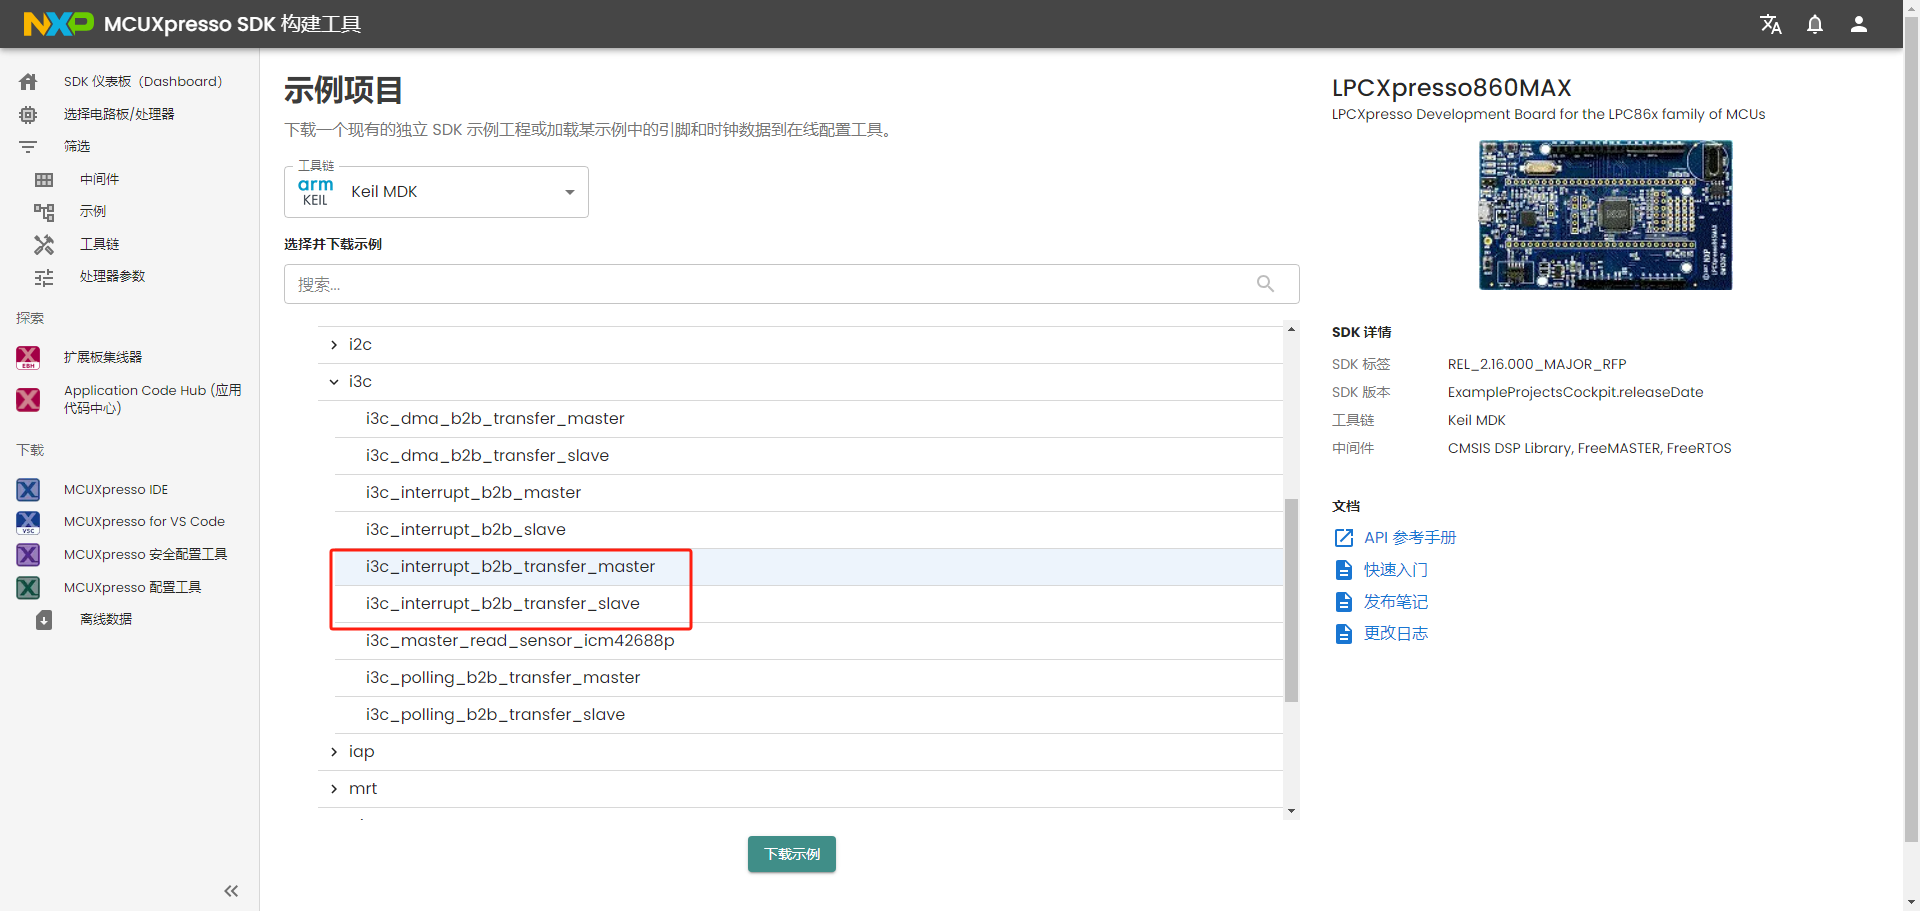Expand the iap example group
The width and height of the screenshot is (1920, 911).
(x=334, y=751)
